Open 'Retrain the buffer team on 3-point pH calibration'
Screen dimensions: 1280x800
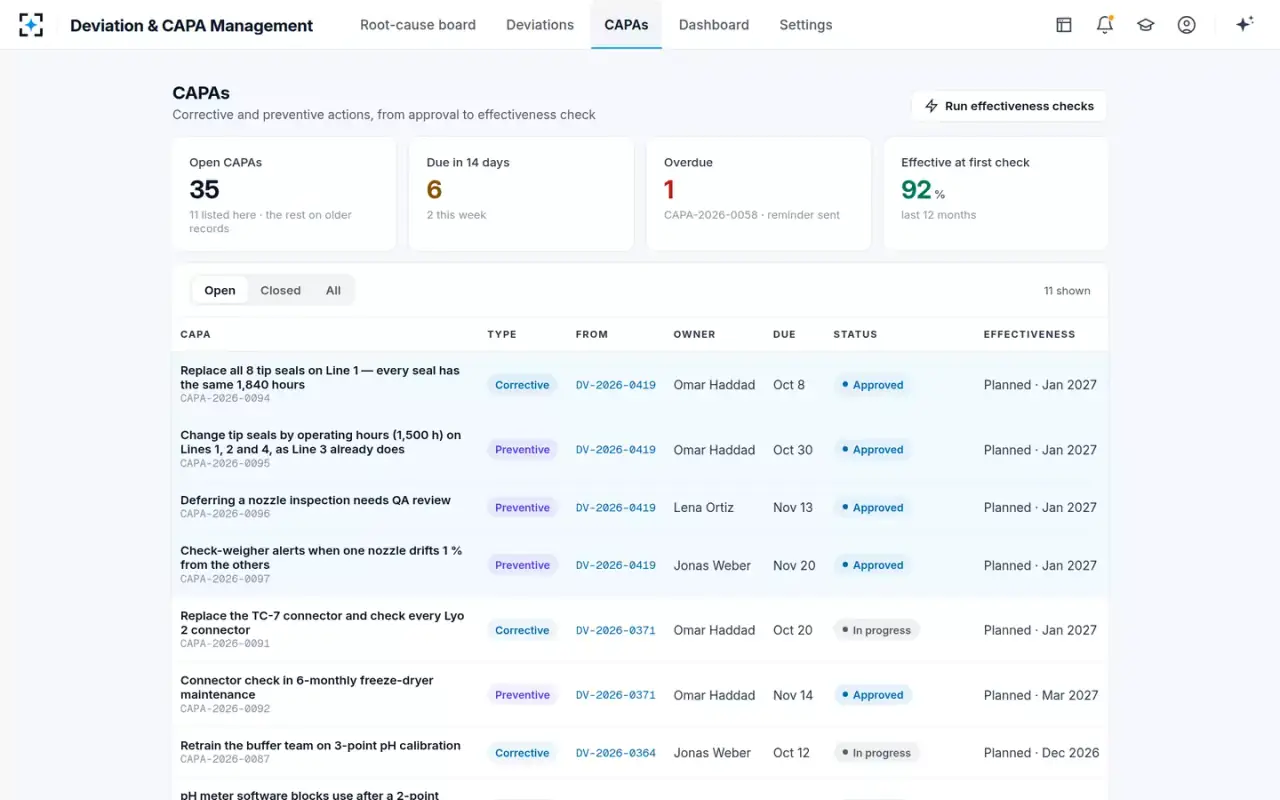click(320, 745)
